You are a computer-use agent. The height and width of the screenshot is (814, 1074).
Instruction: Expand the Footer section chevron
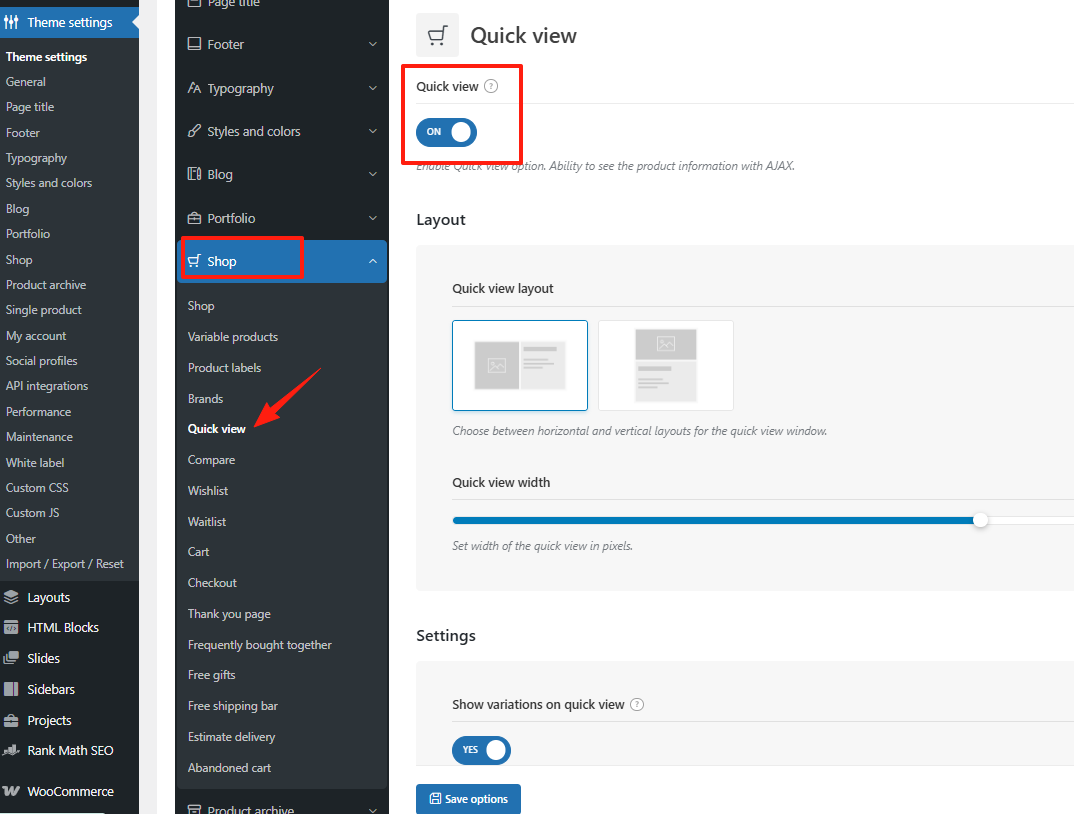[373, 45]
